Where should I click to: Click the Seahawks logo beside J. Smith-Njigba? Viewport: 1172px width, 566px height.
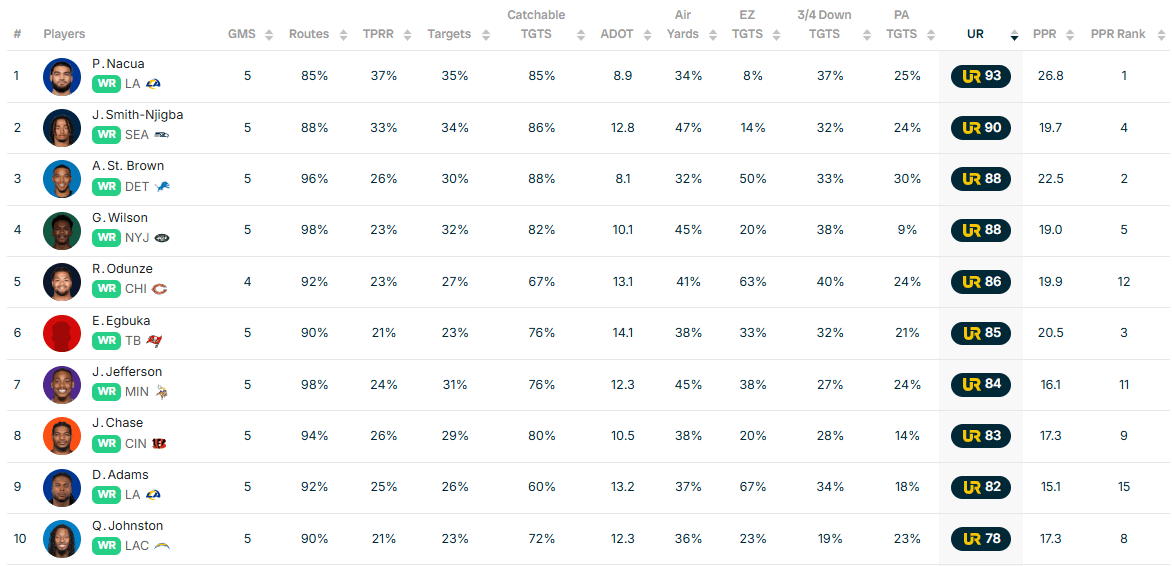161,135
